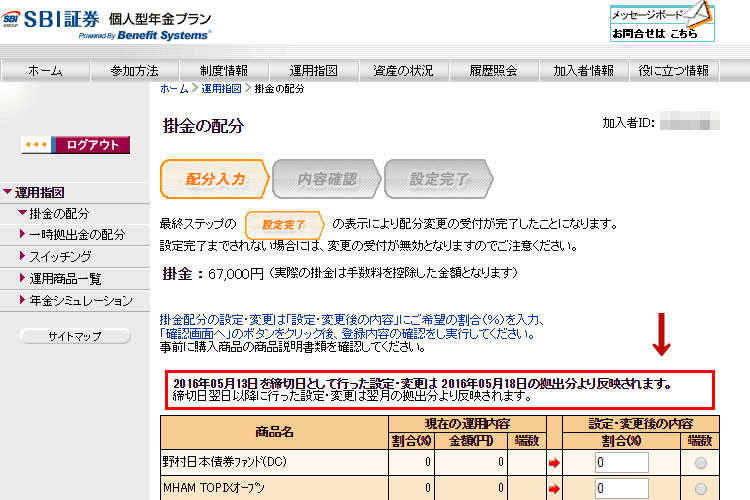750x500 pixels.
Task: Click the 内容確認 step indicator
Action: pos(327,179)
